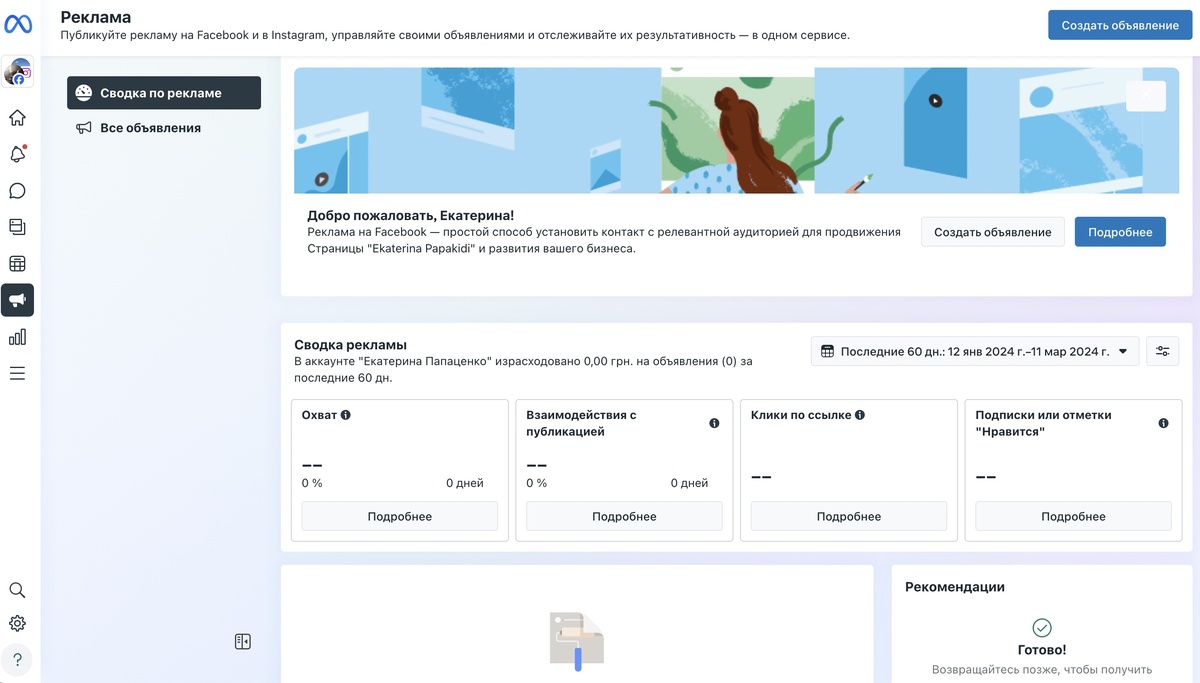
Task: Click info icon next to Клики по ссылке
Action: pyautogui.click(x=860, y=415)
